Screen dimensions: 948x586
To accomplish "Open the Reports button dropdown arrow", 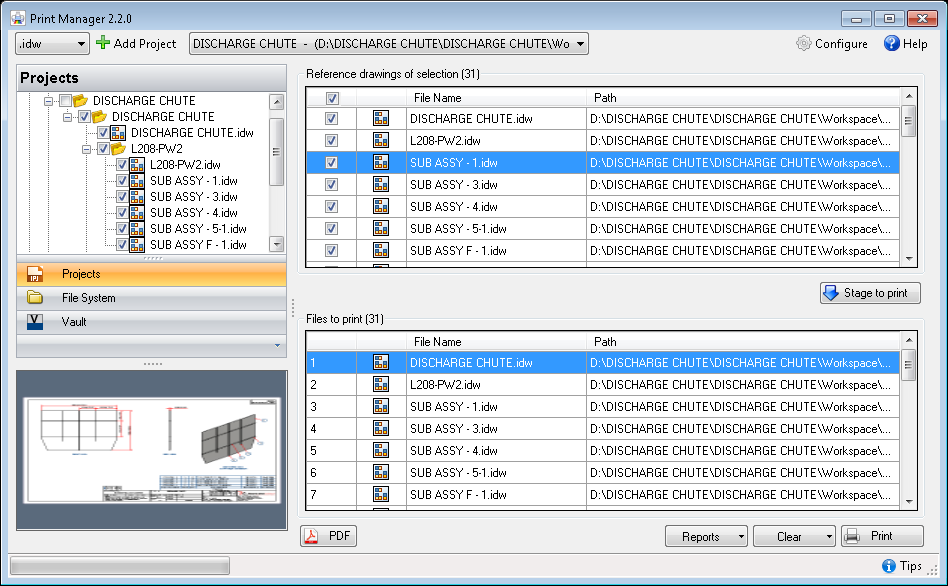I will tap(741, 536).
